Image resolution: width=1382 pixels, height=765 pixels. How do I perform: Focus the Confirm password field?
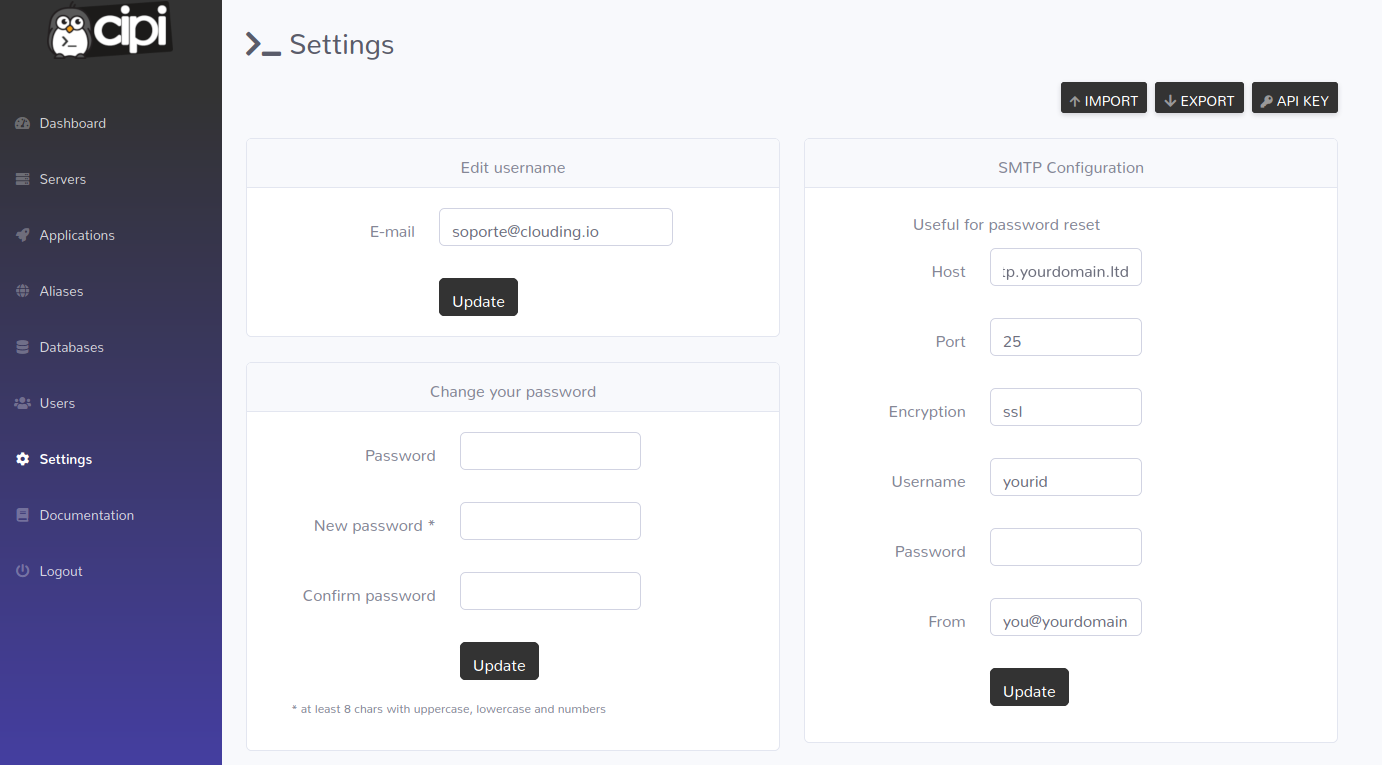tap(550, 591)
